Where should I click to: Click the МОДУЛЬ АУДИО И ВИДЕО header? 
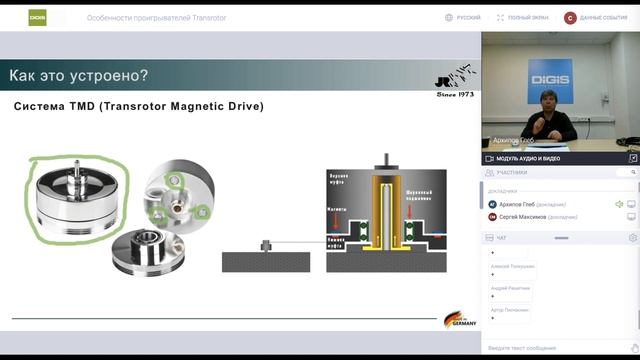tap(528, 158)
